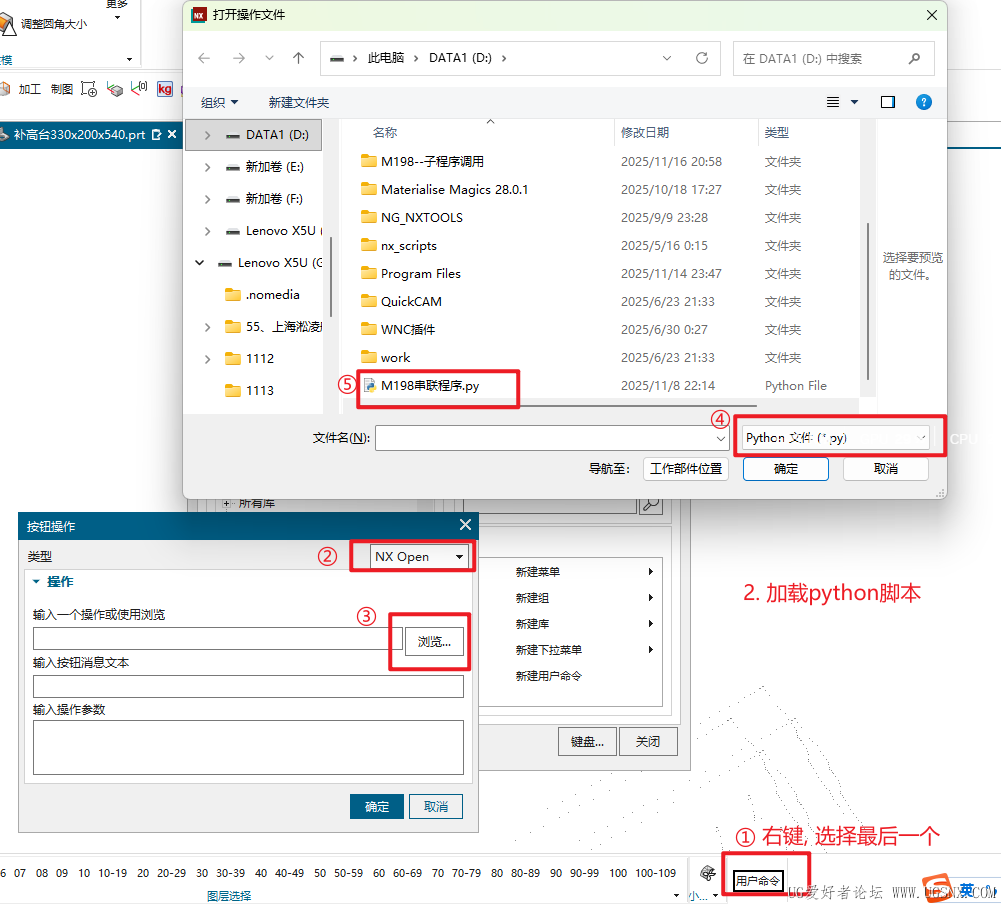Expand DATA1 (D:) in the tree
Viewport: 1001px width, 905px height.
tap(207, 135)
